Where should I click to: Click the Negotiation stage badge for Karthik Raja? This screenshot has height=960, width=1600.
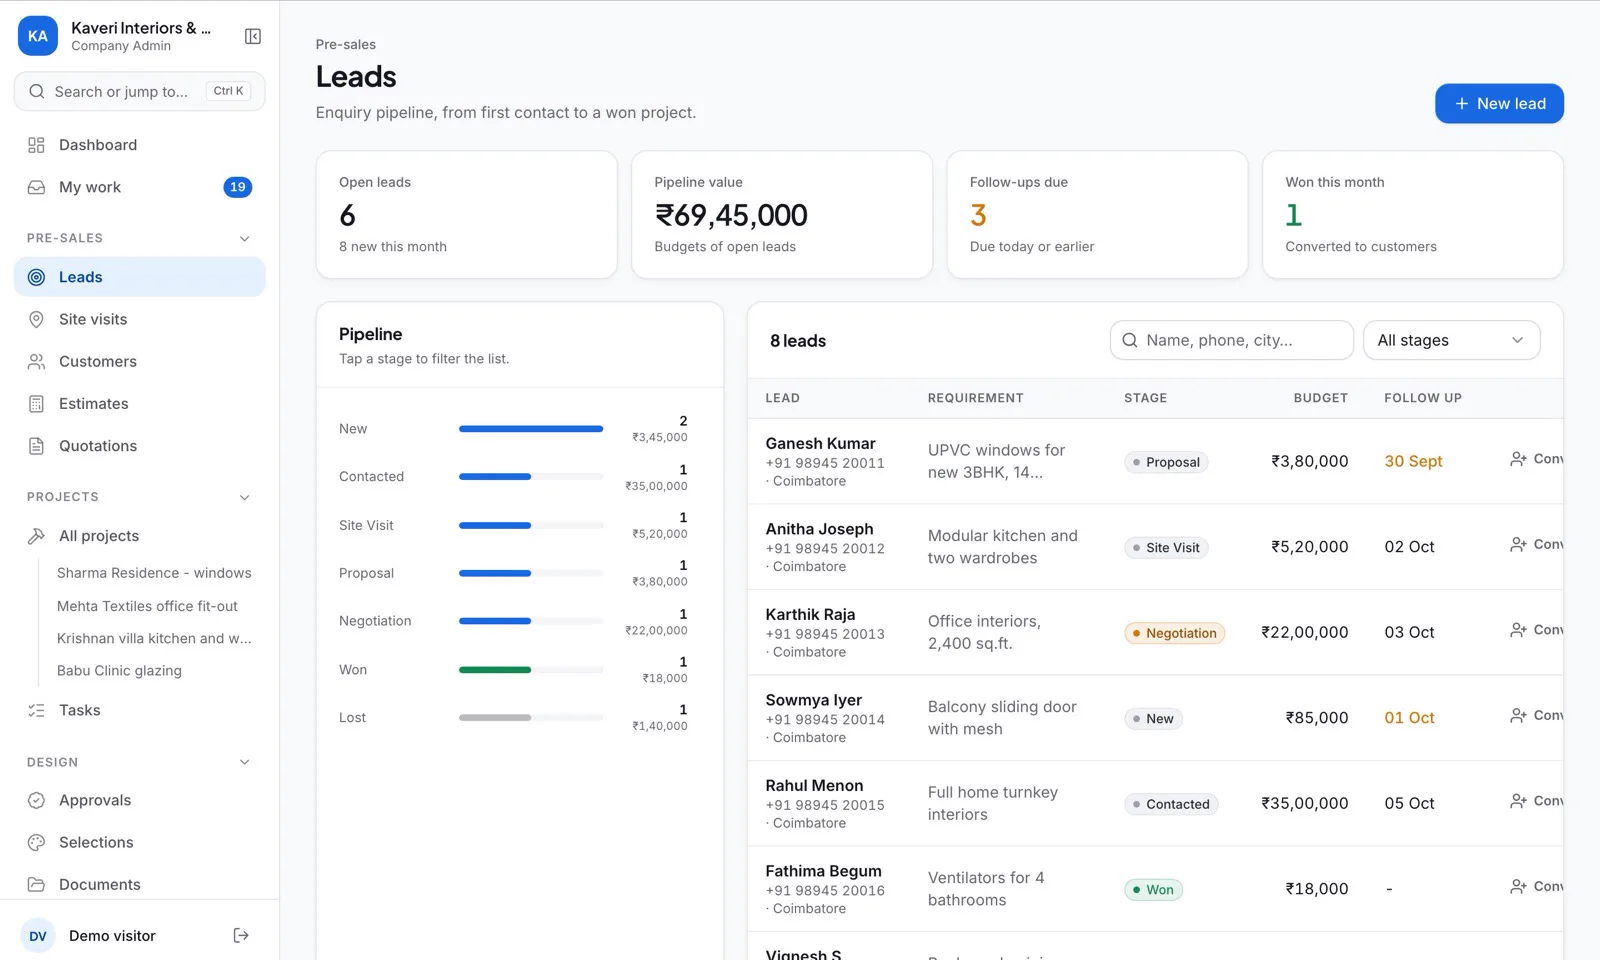click(x=1174, y=633)
